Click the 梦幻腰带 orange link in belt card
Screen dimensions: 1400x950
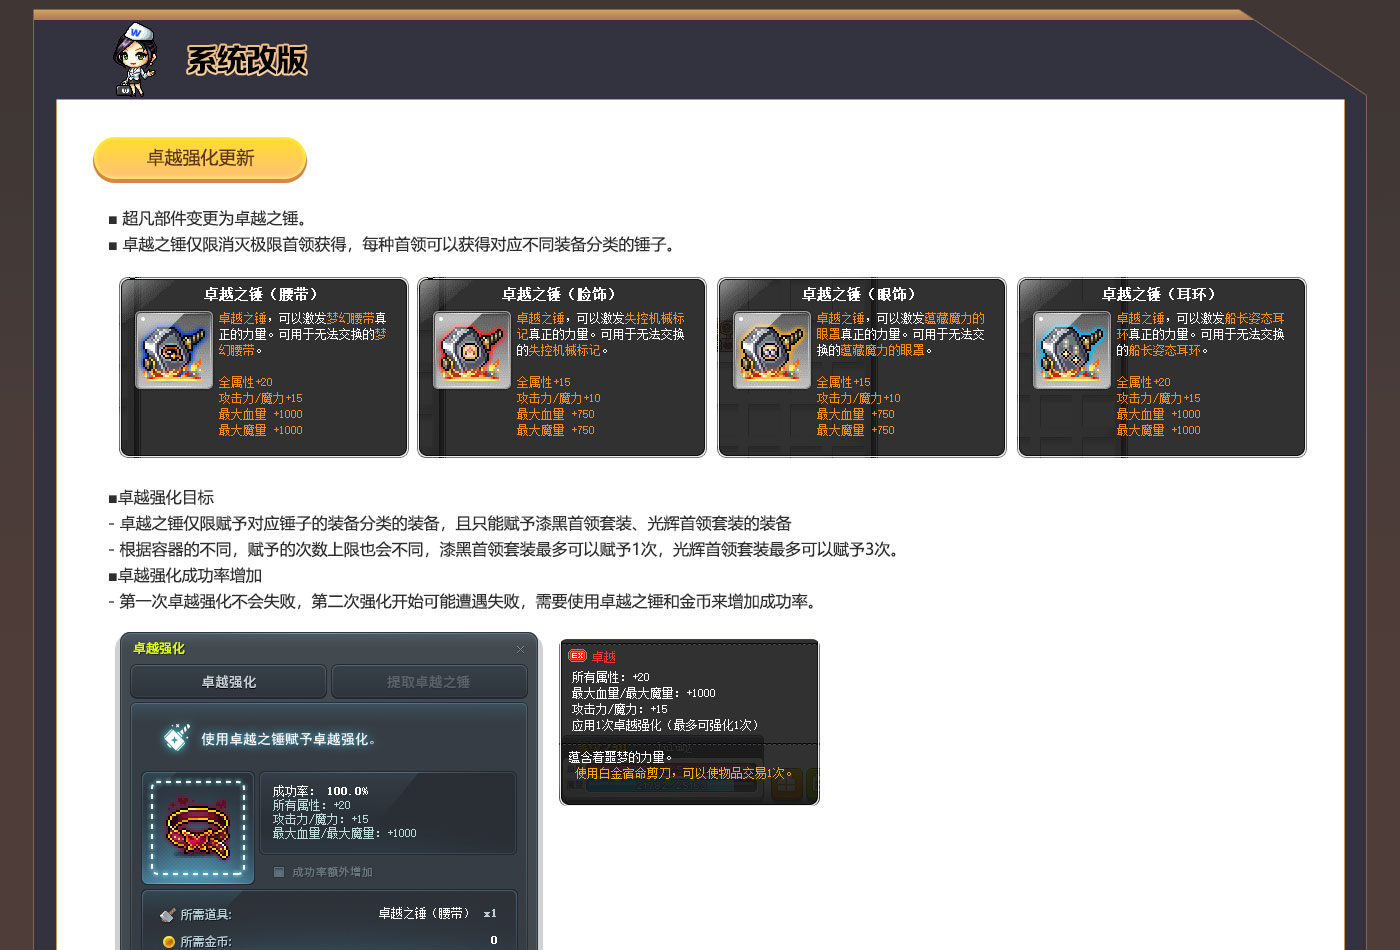coord(351,318)
